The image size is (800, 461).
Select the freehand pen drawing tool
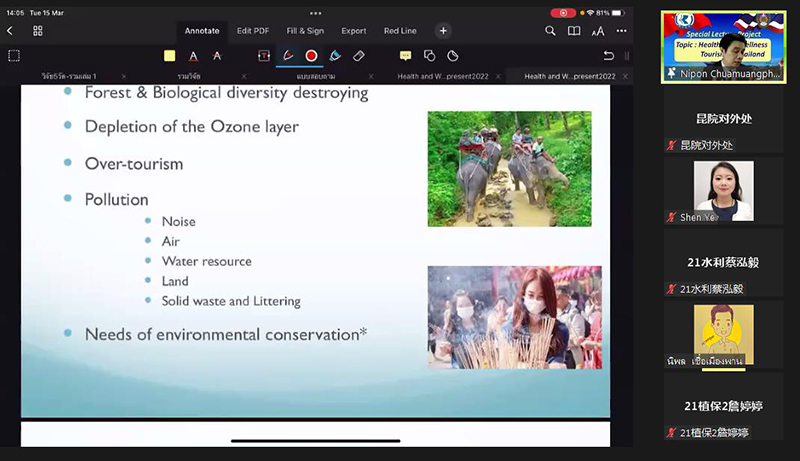(288, 56)
